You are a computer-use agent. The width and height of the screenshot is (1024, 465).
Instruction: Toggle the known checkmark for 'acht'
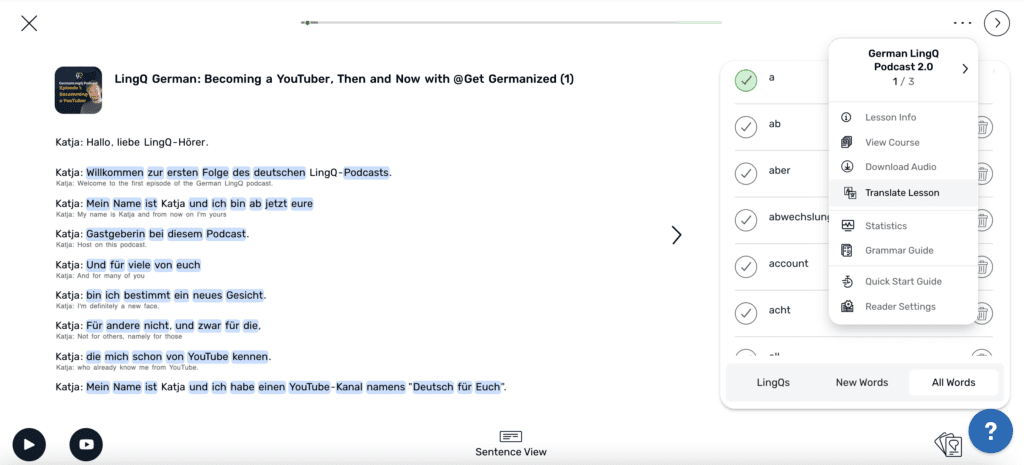[x=745, y=313]
